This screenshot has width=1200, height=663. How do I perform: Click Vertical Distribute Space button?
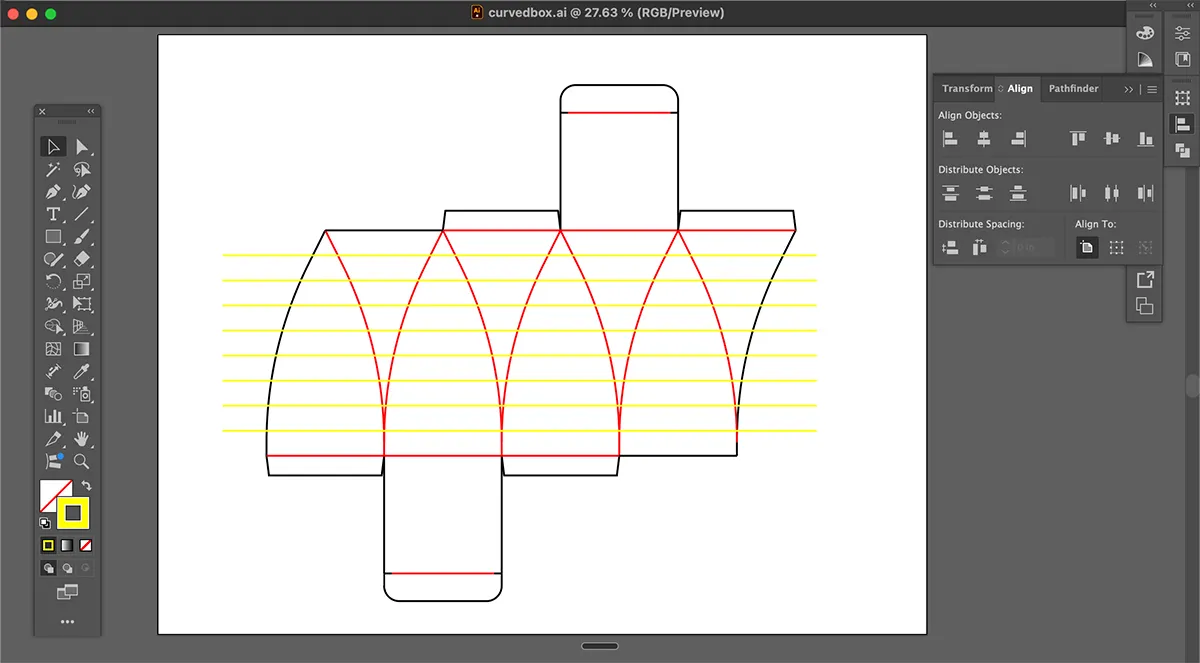pyautogui.click(x=950, y=247)
